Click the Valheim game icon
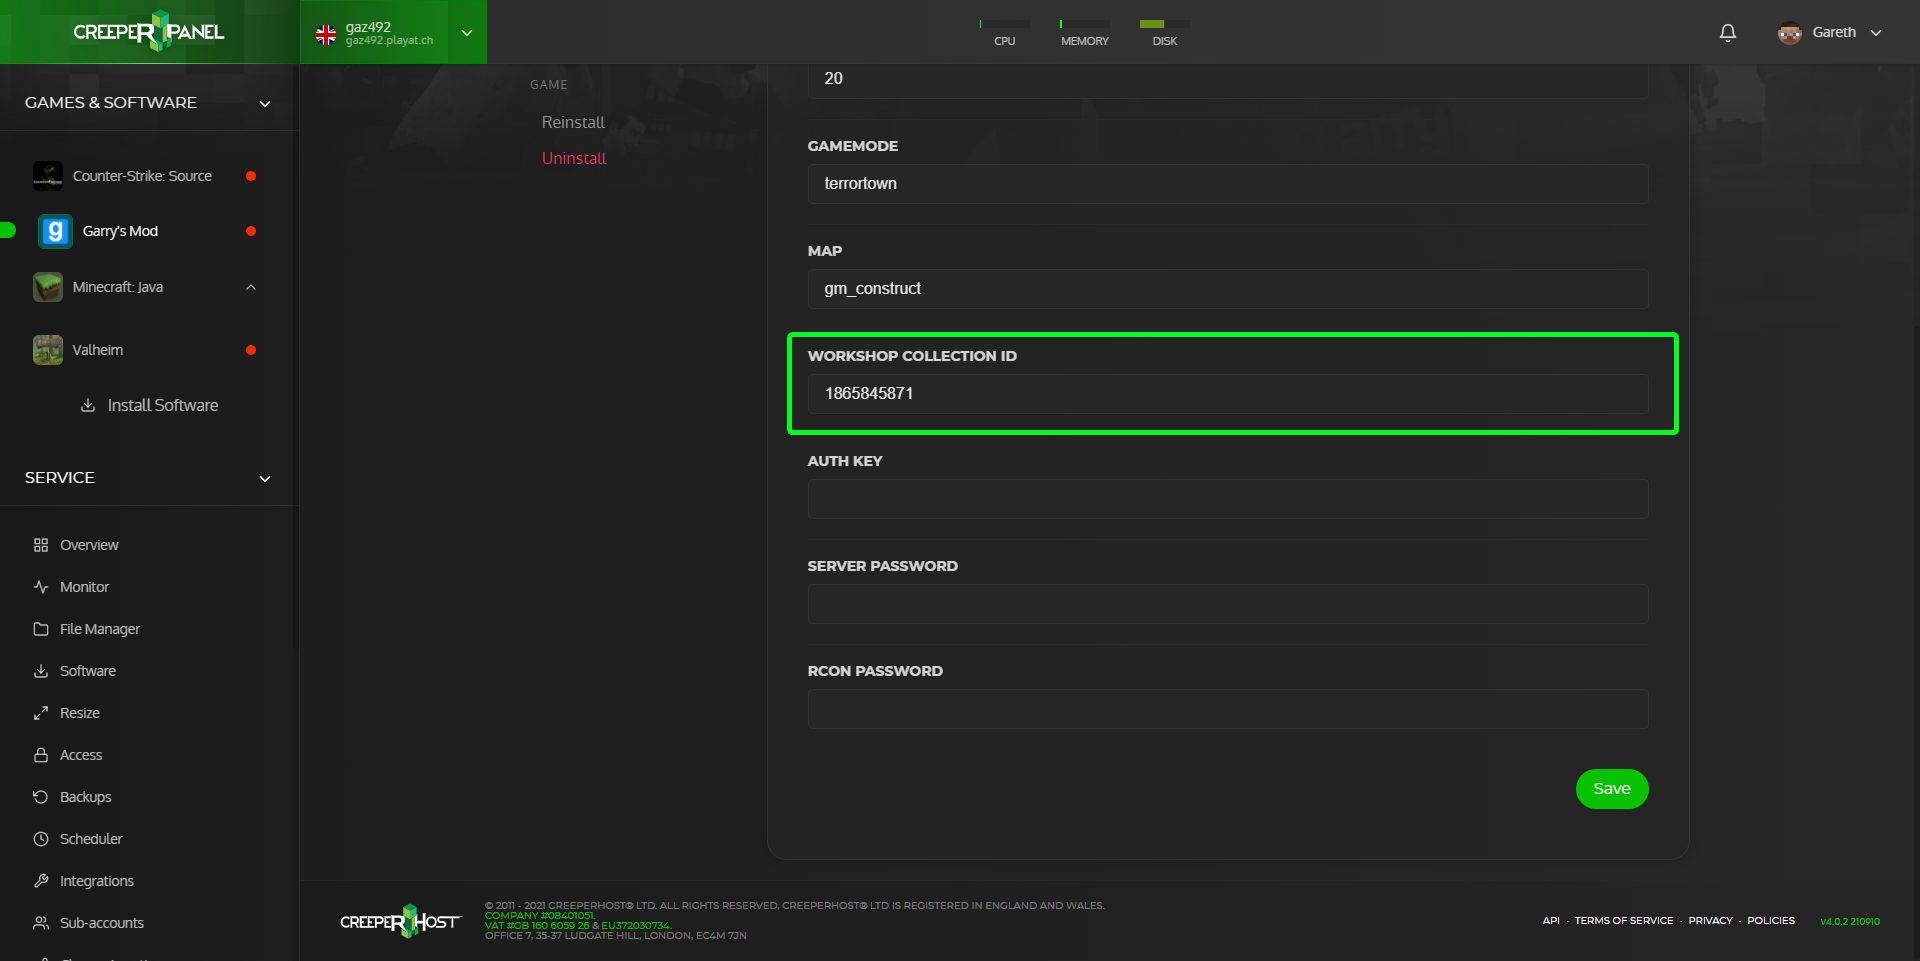 pos(48,350)
